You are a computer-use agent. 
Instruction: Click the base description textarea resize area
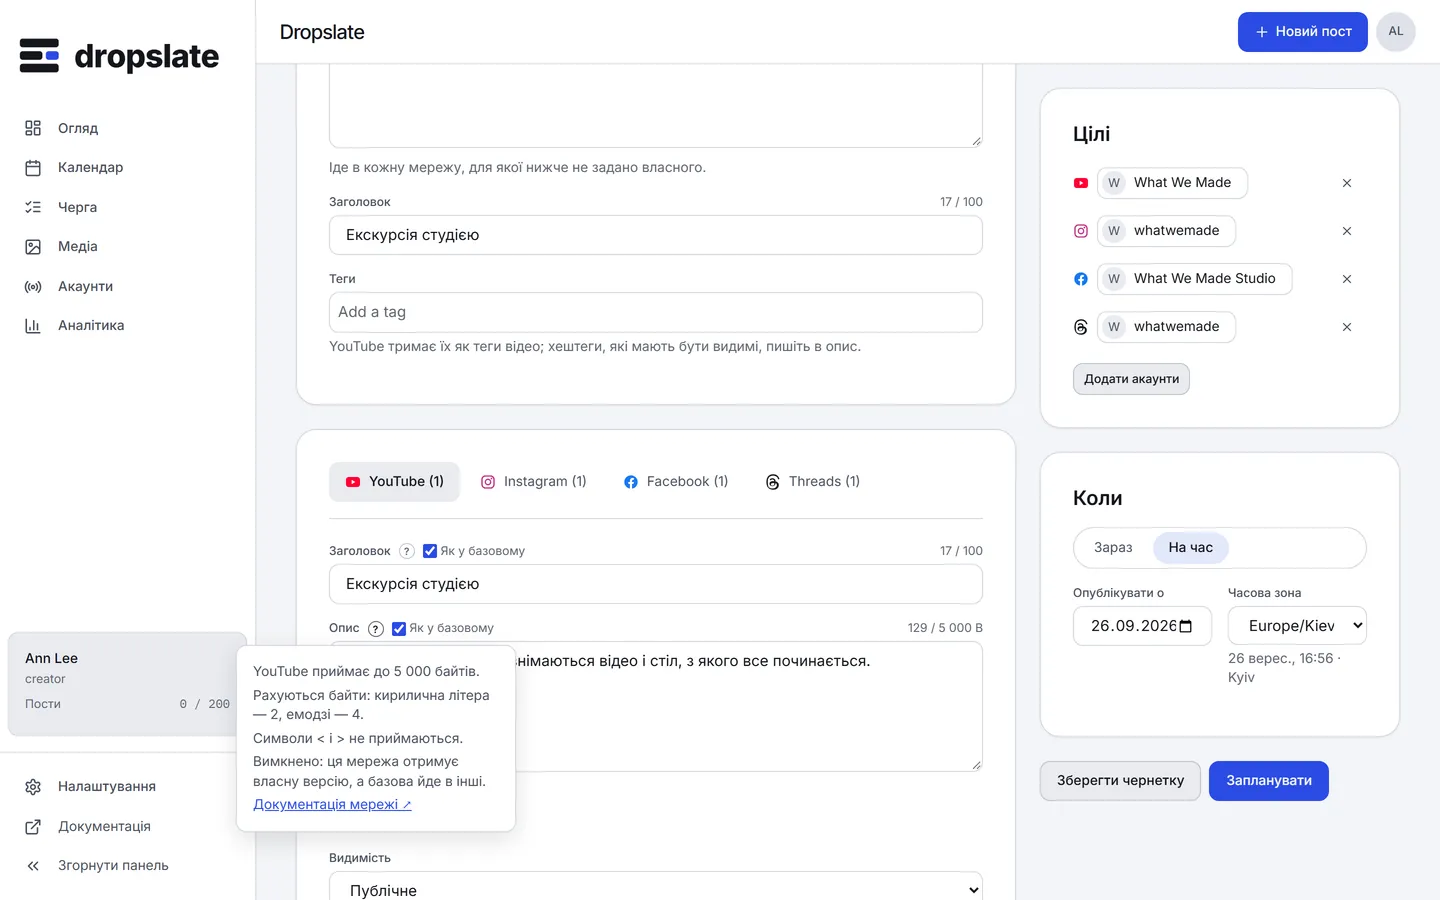coord(976,141)
